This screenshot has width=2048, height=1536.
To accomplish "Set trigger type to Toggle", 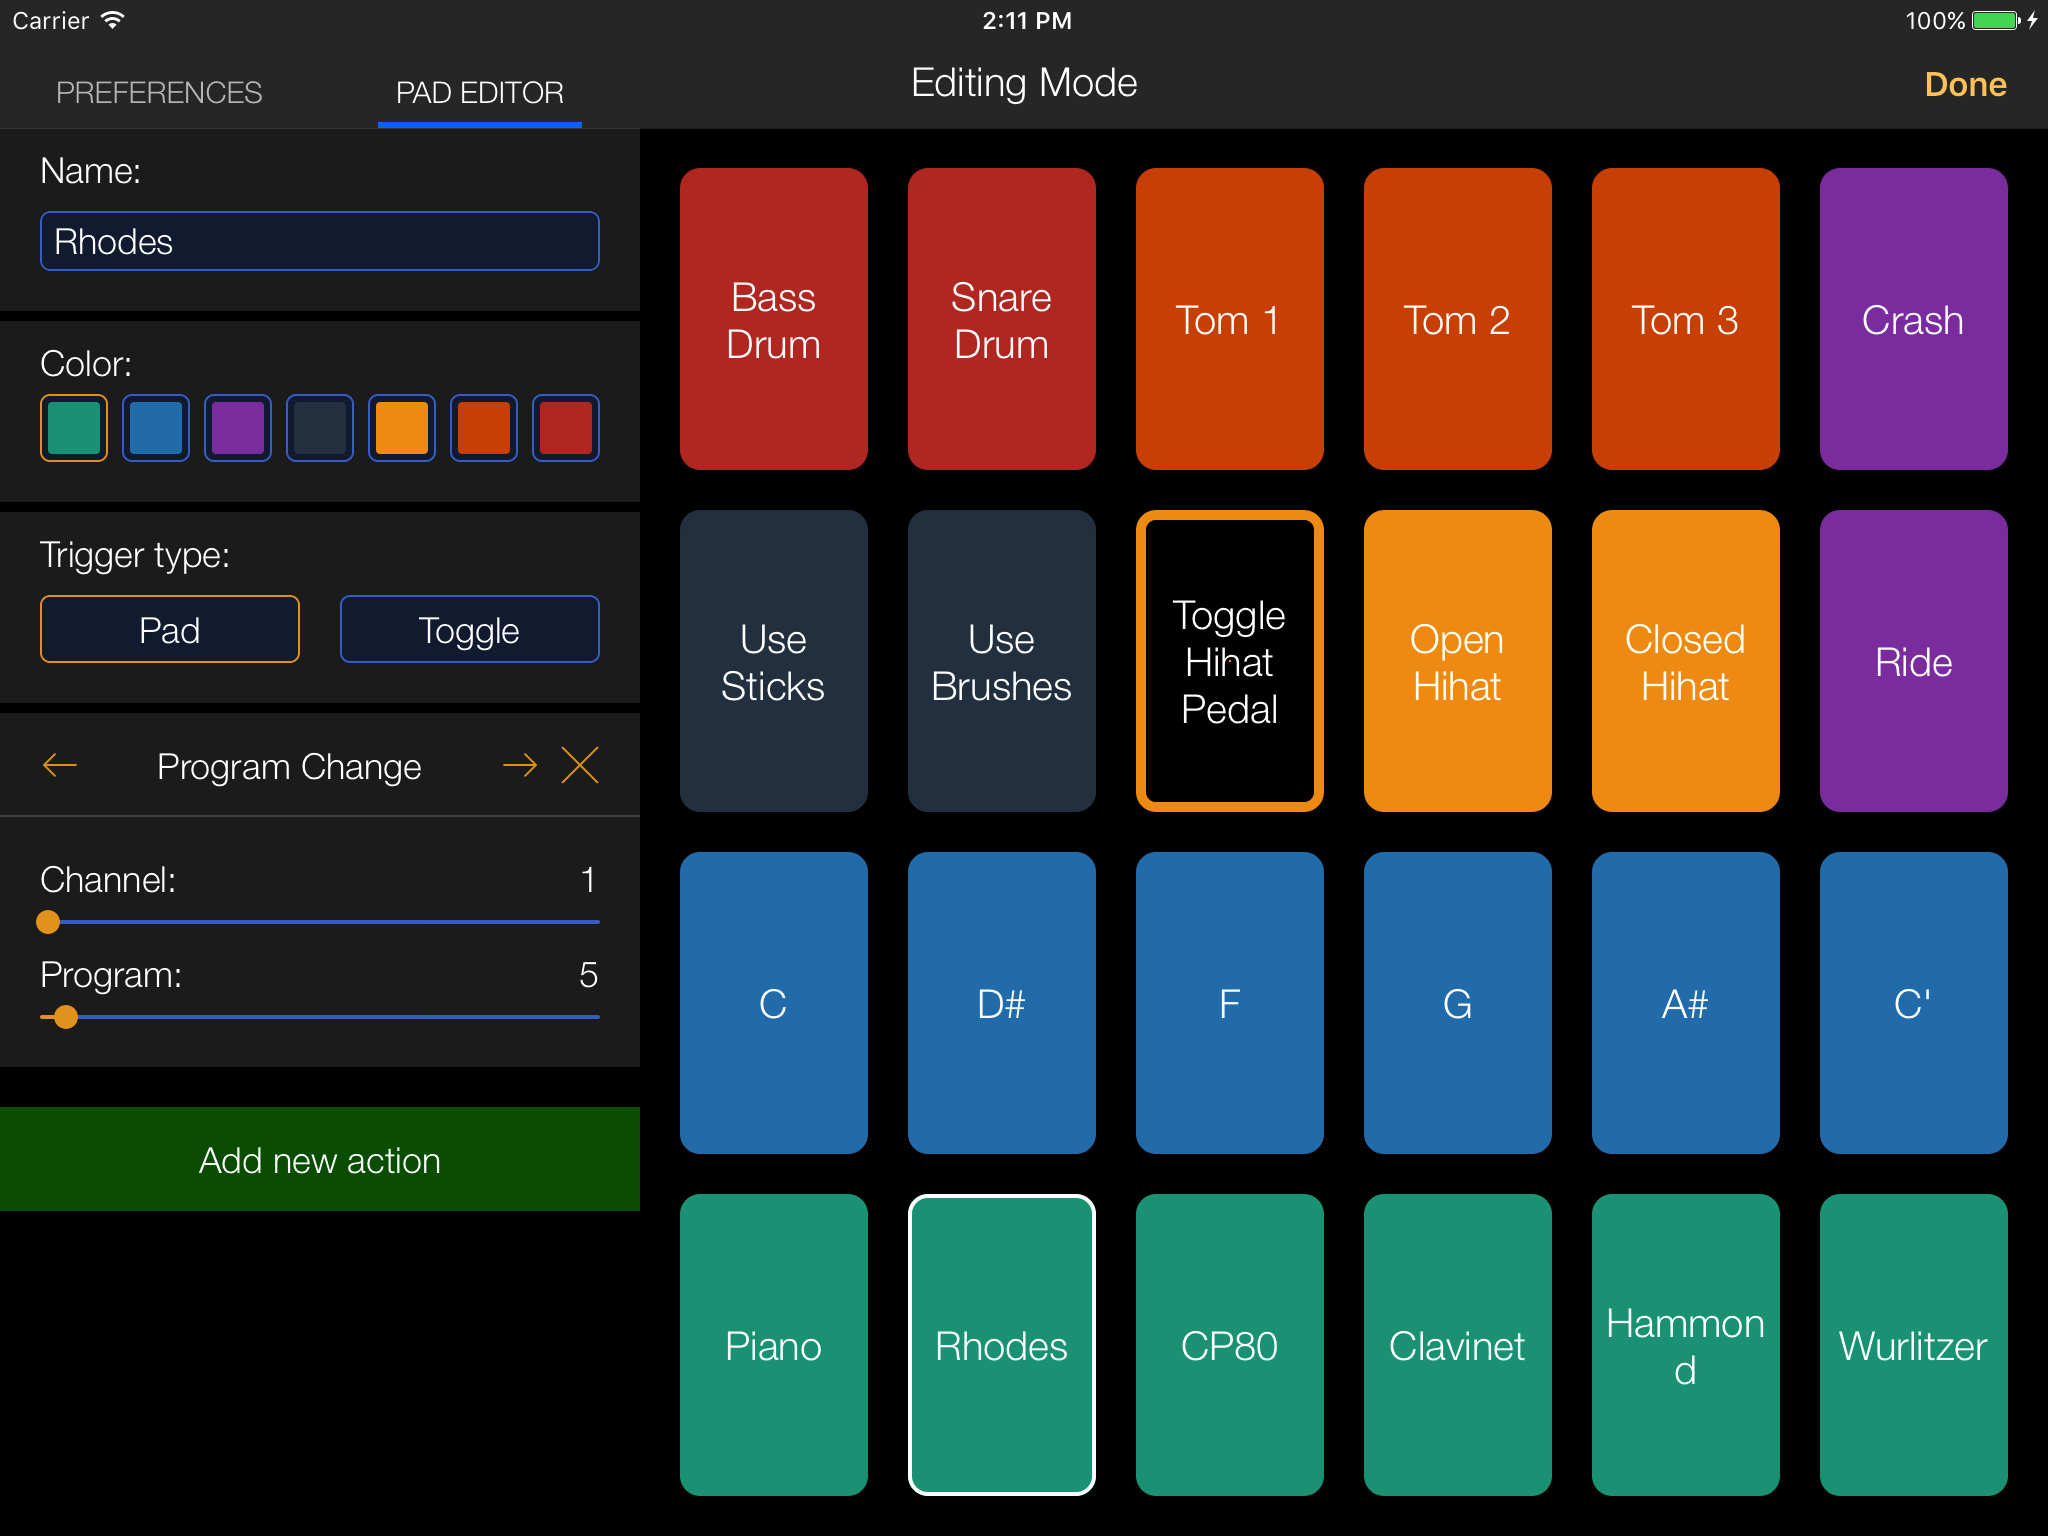I will [x=468, y=629].
